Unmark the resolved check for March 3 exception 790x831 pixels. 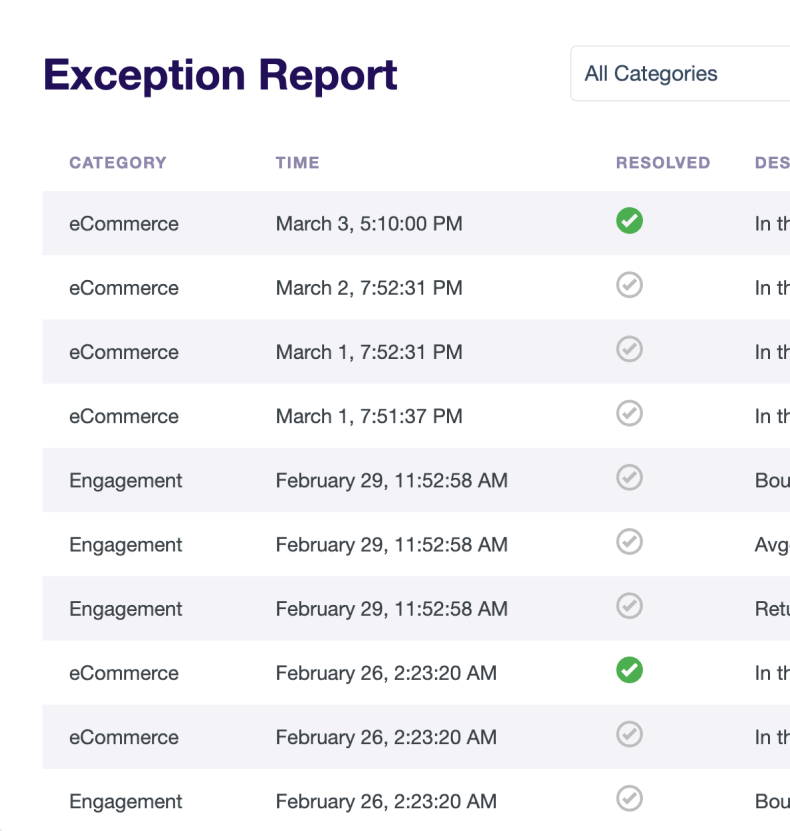(629, 222)
